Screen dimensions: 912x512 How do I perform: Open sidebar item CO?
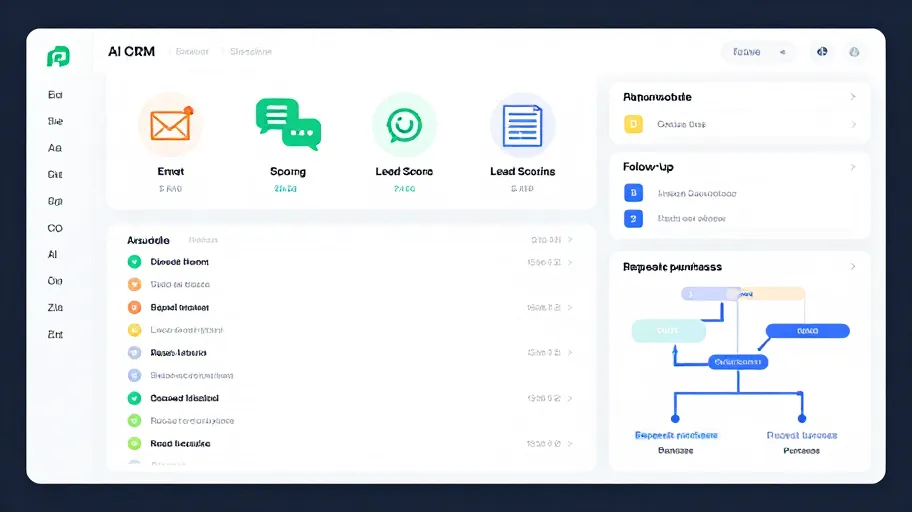click(x=55, y=228)
